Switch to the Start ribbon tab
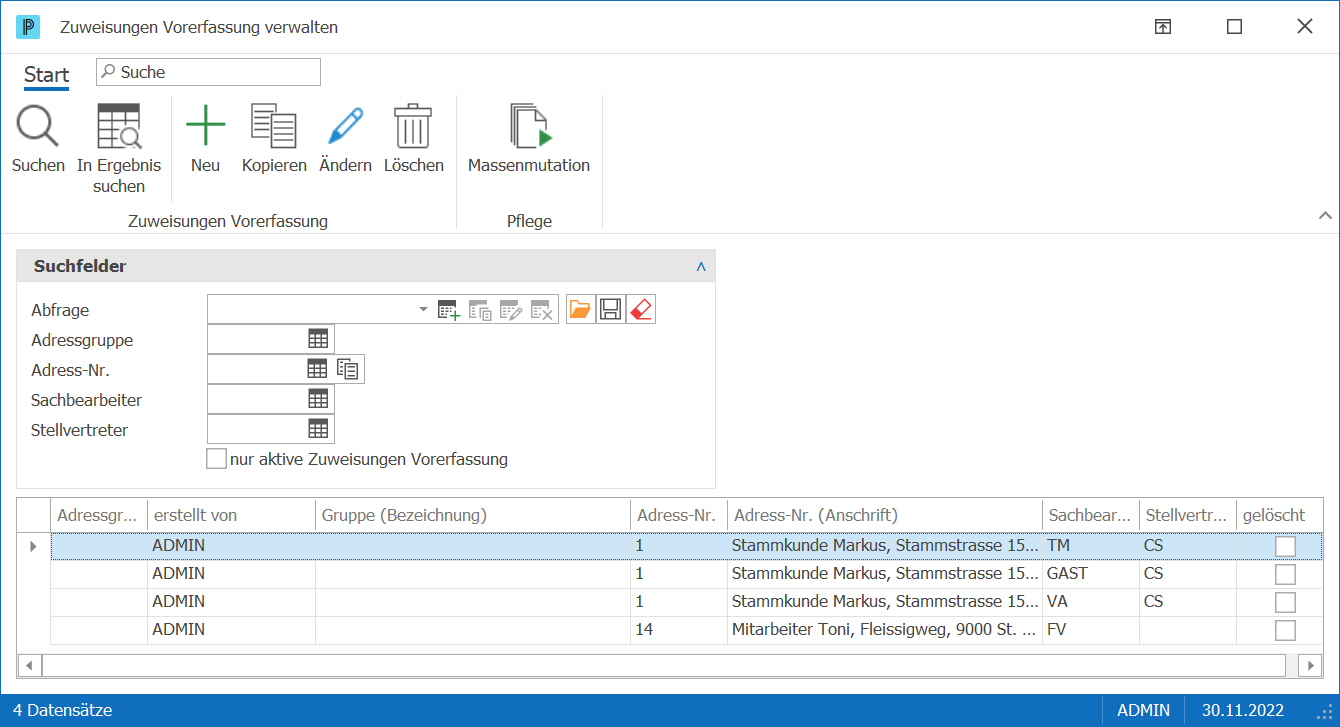The height and width of the screenshot is (727, 1340). tap(47, 75)
